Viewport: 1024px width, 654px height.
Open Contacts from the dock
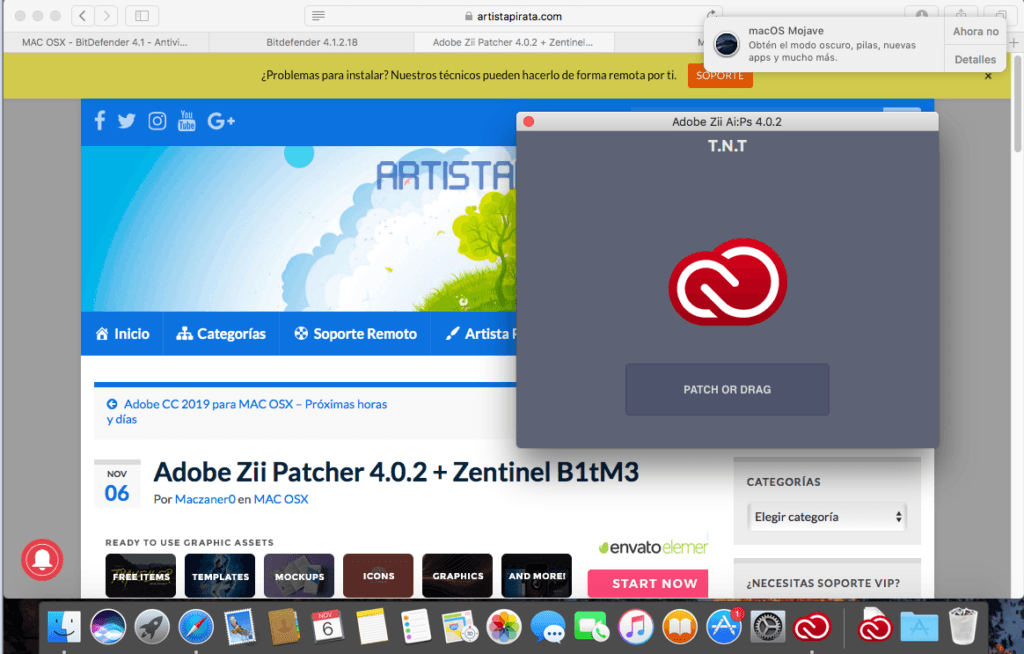(284, 627)
